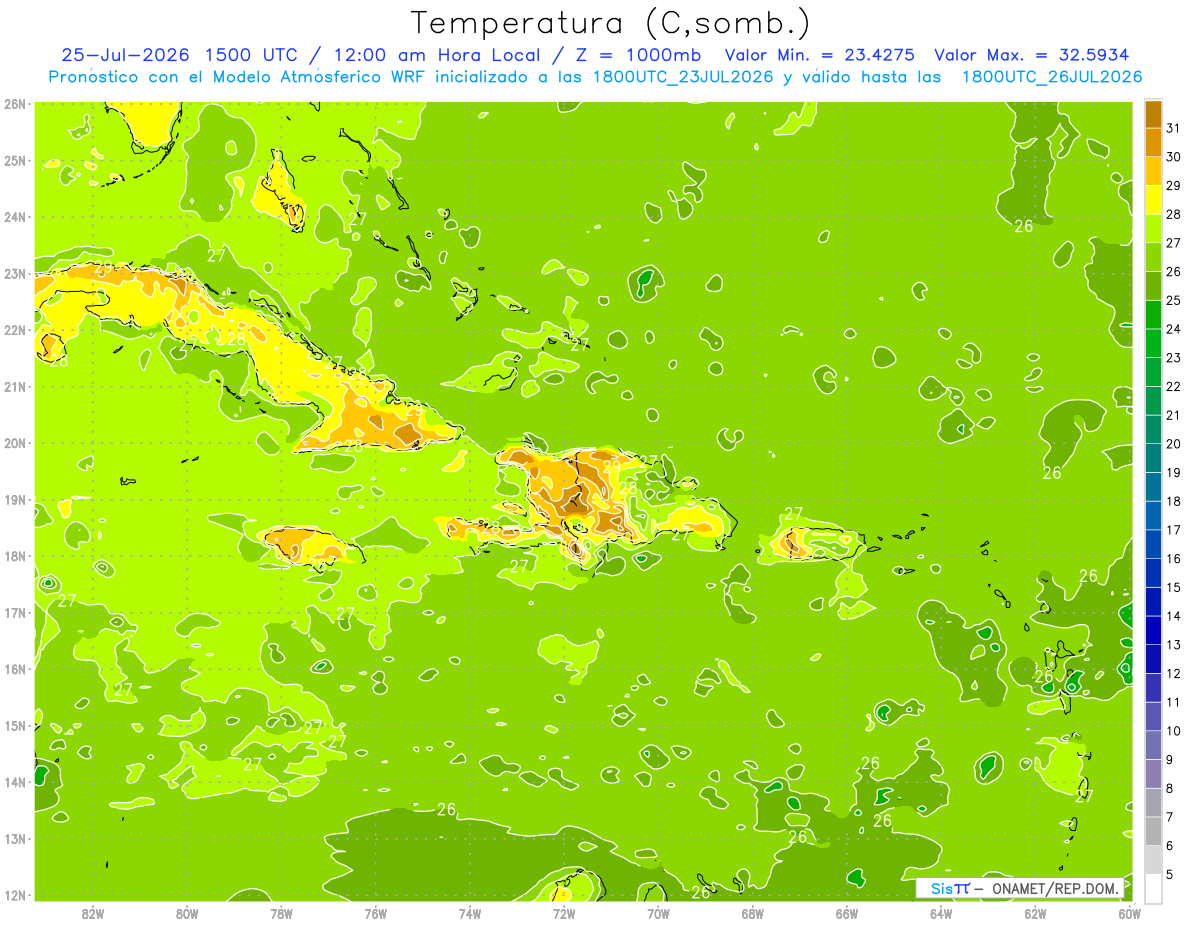Click the title "Temperatura (C,somb.)"
The width and height of the screenshot is (1200, 927).
click(x=610, y=23)
